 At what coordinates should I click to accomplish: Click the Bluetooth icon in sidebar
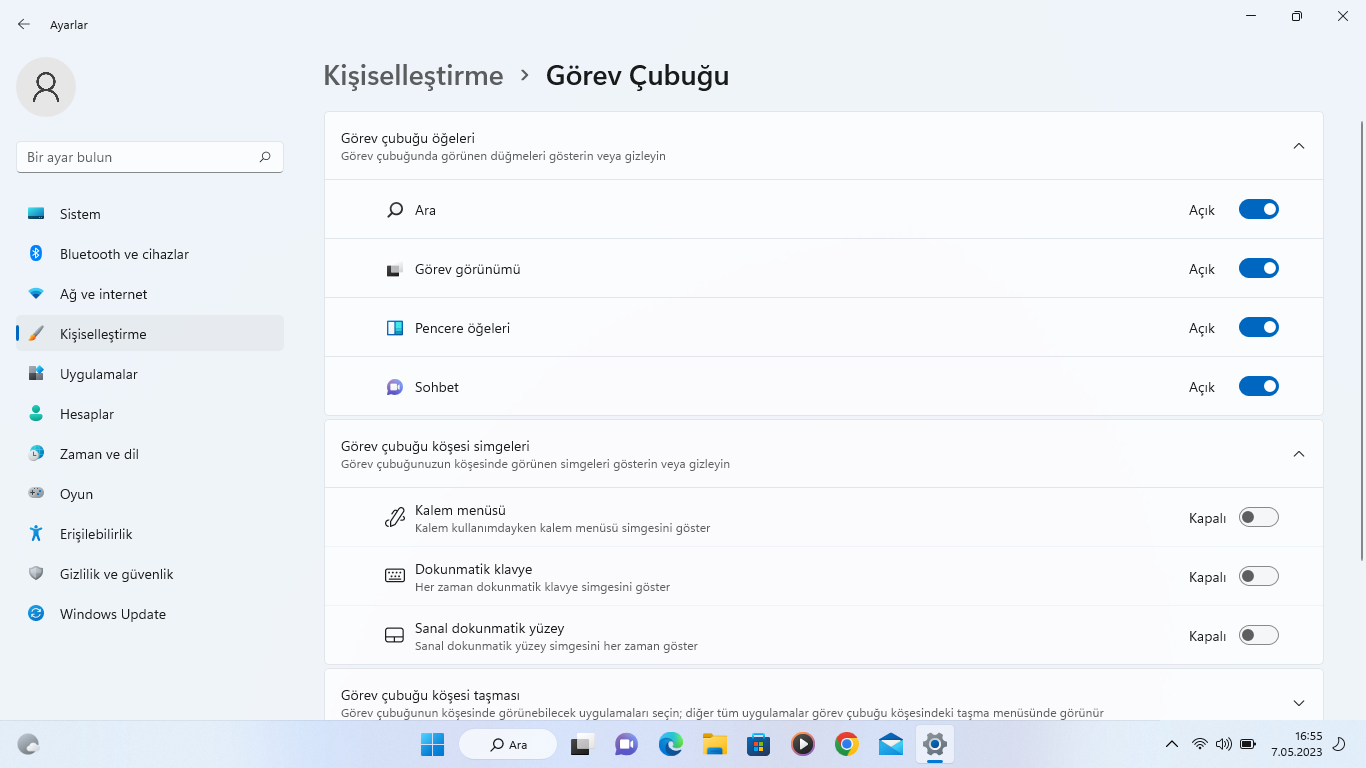pyautogui.click(x=36, y=254)
